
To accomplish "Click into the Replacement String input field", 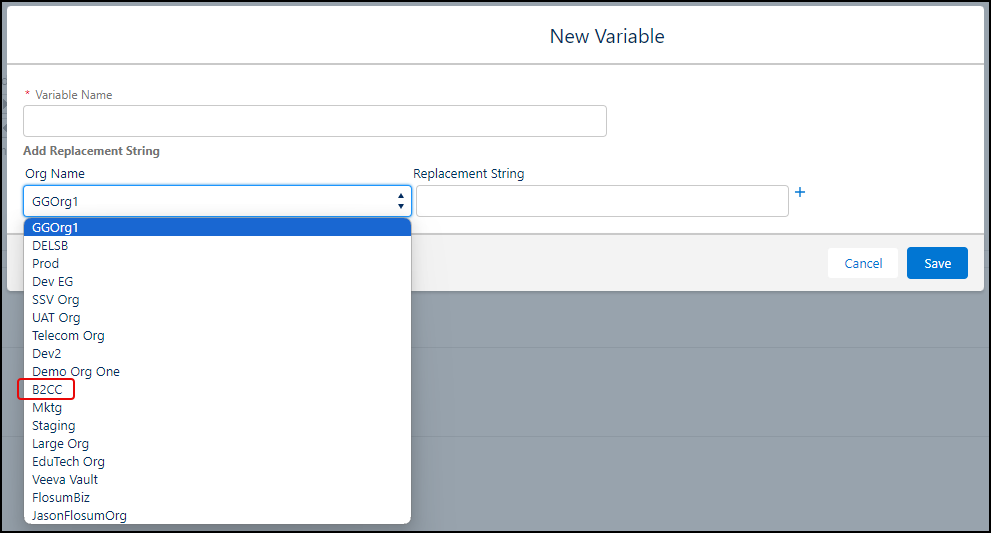I will tap(602, 201).
